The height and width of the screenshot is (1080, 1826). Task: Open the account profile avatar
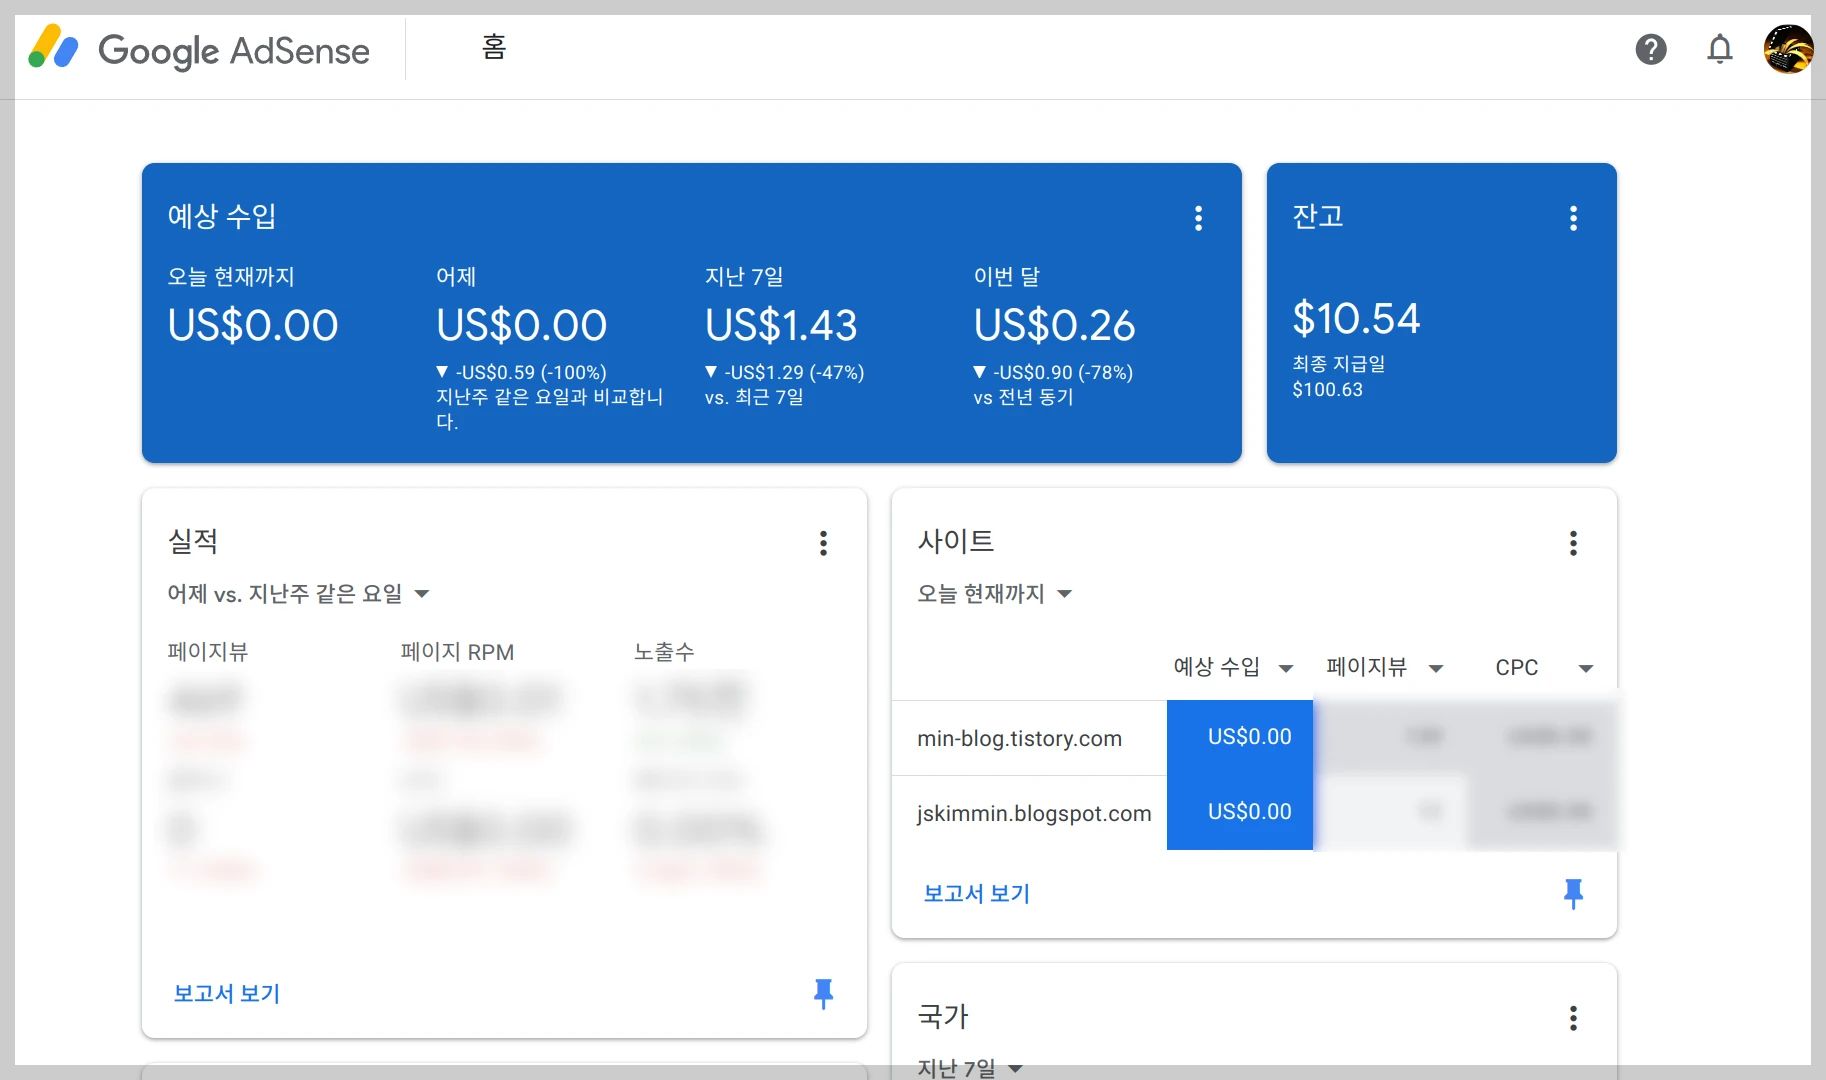[x=1788, y=49]
